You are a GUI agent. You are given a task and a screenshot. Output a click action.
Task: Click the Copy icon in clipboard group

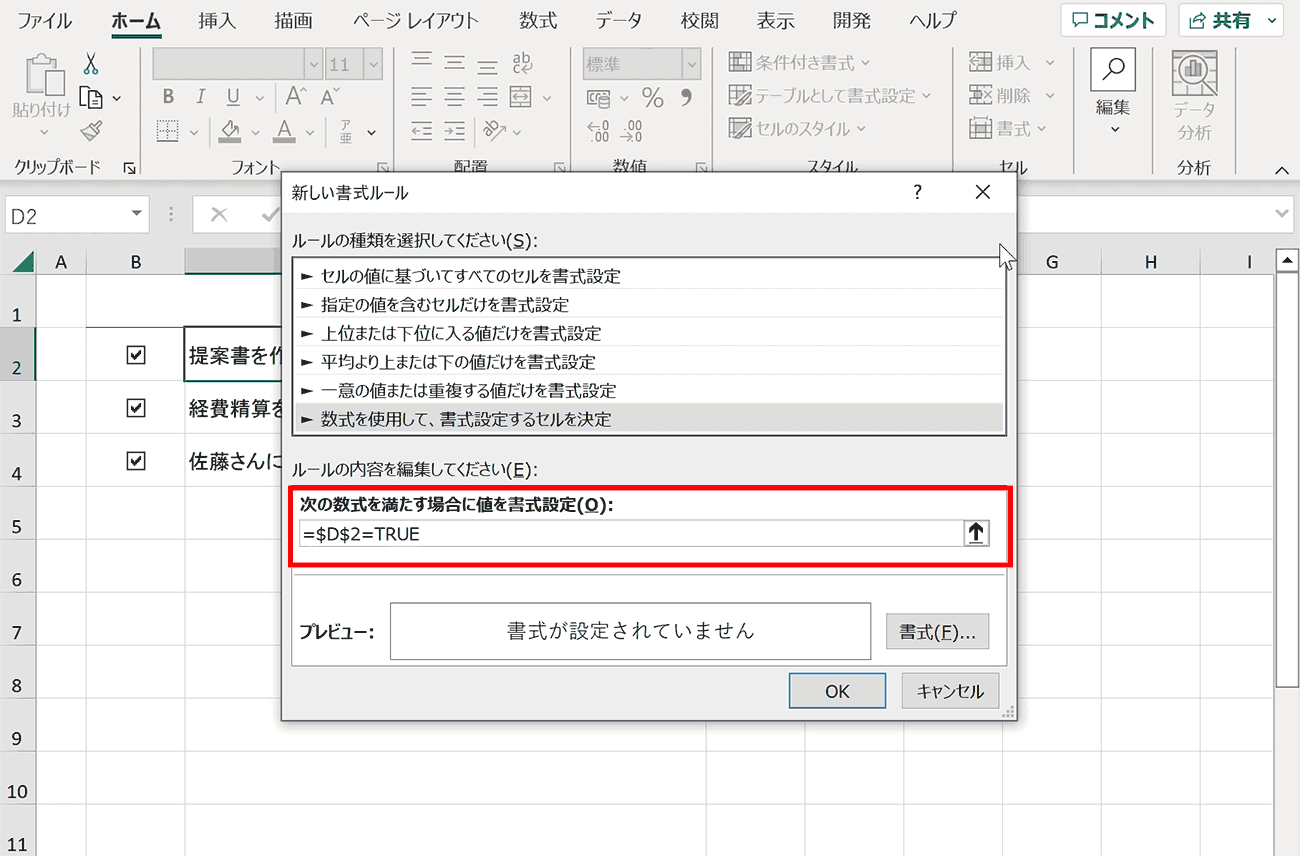tap(92, 98)
